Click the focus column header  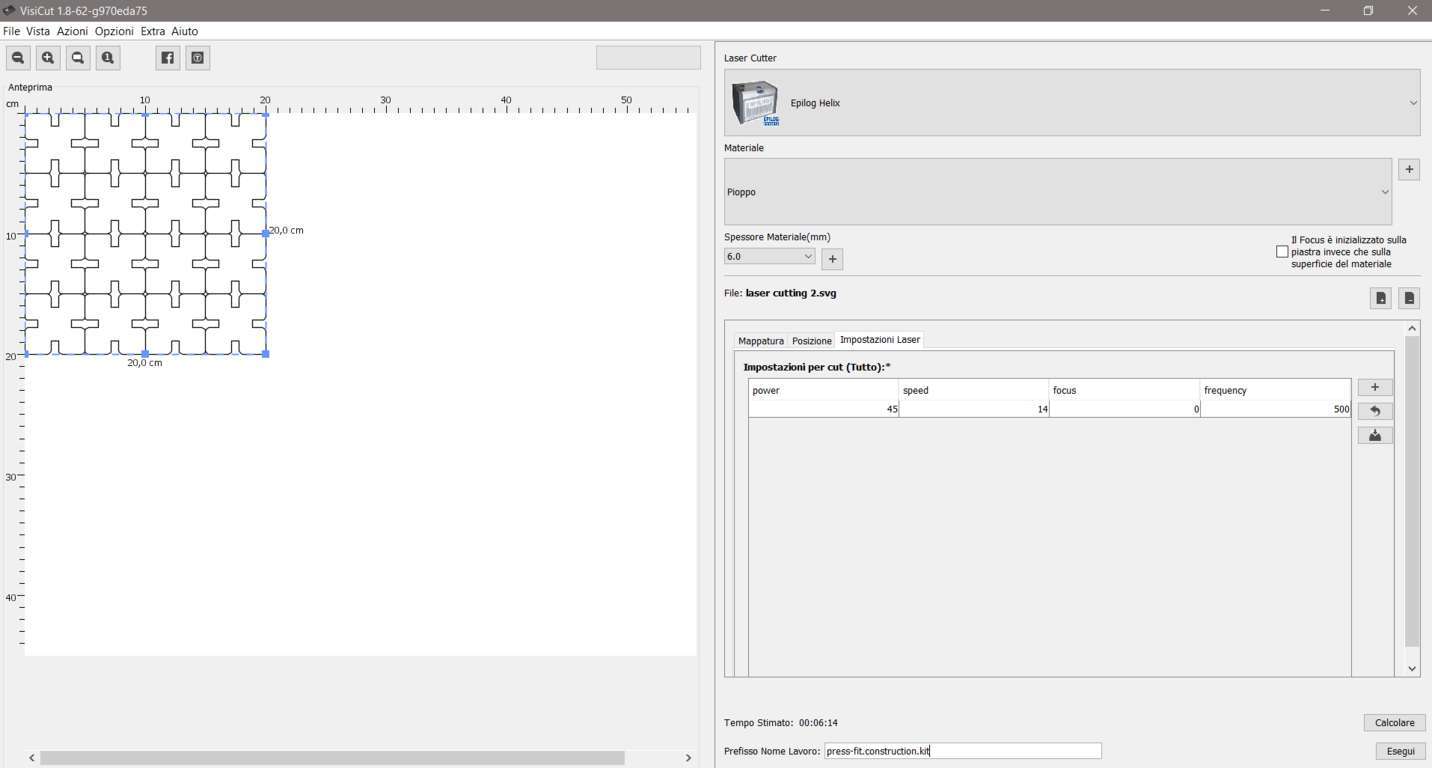point(1125,390)
